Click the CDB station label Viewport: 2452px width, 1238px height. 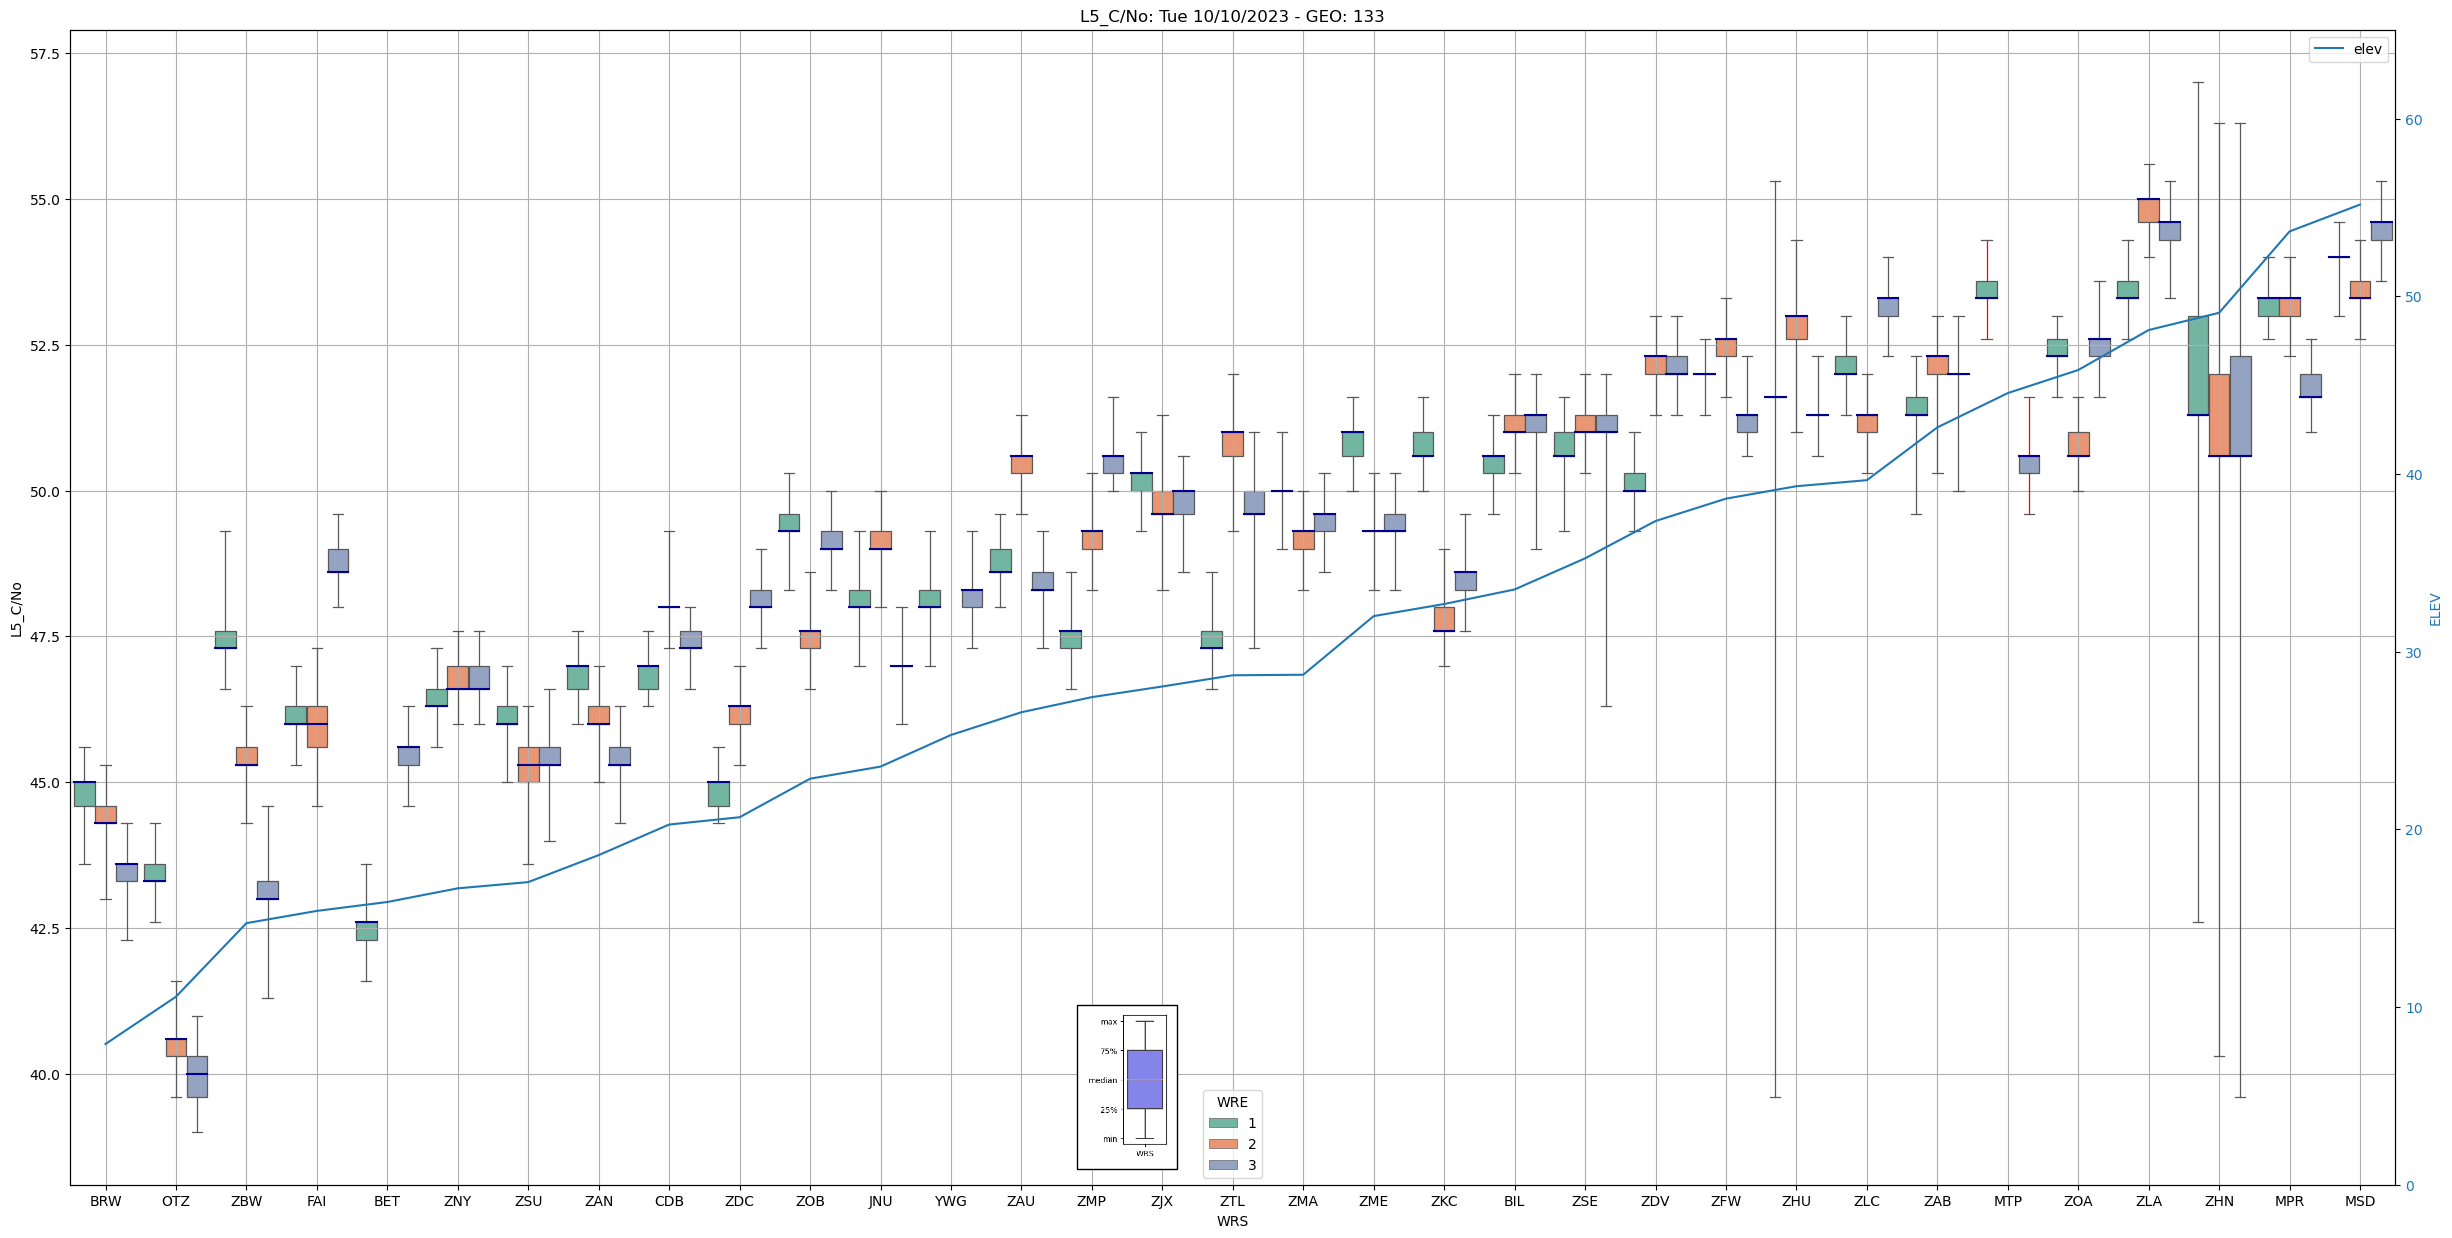coord(669,1201)
